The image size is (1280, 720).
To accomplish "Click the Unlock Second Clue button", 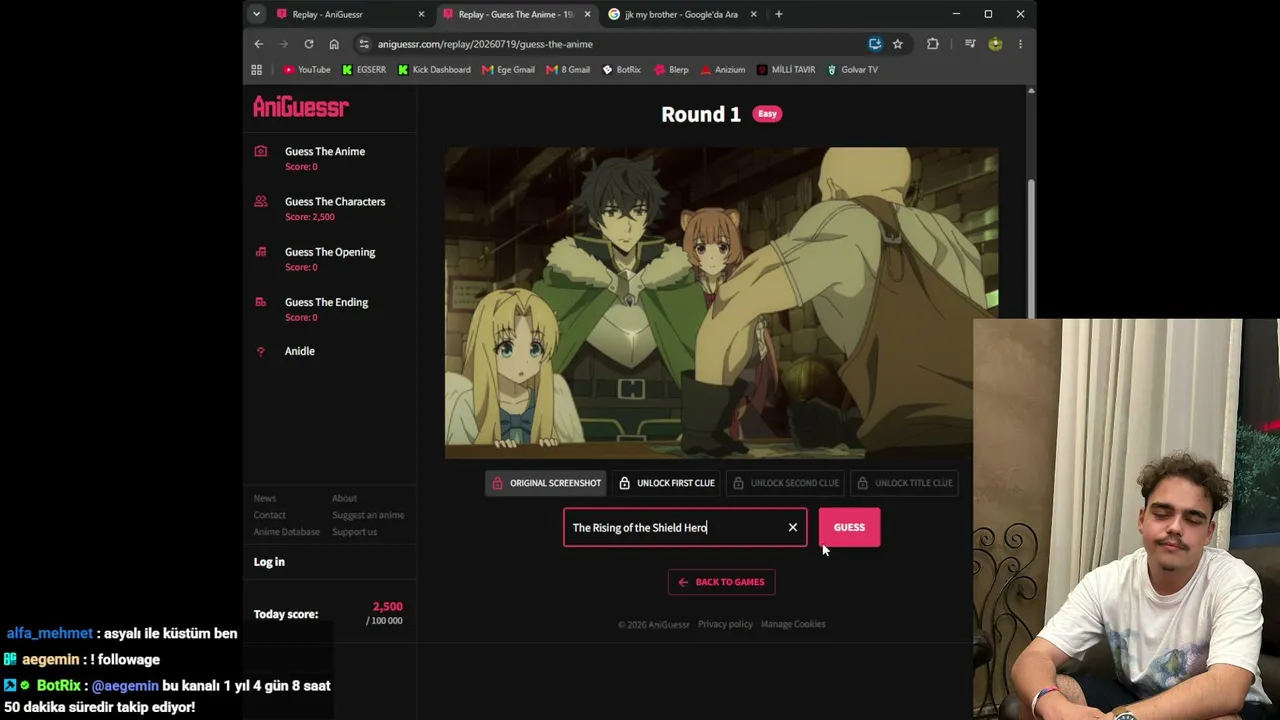I will [x=786, y=483].
